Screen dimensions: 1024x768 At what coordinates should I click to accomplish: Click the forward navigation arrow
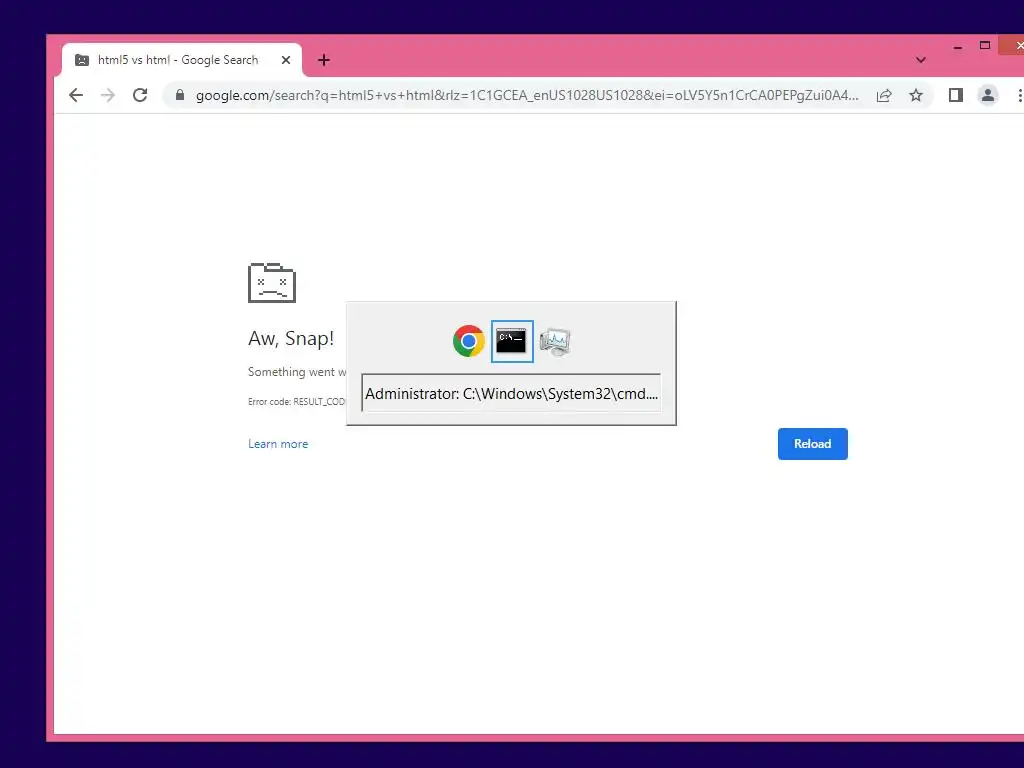108,95
